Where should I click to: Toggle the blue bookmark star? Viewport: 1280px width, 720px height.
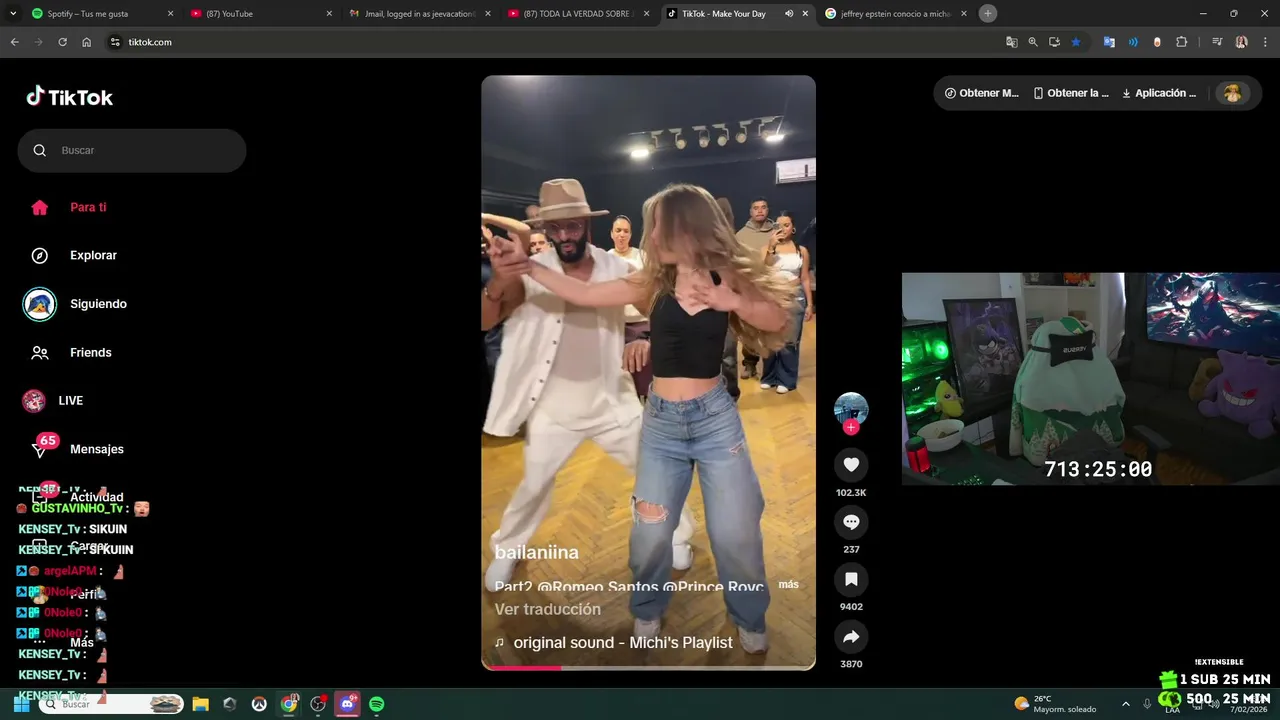[x=1076, y=42]
